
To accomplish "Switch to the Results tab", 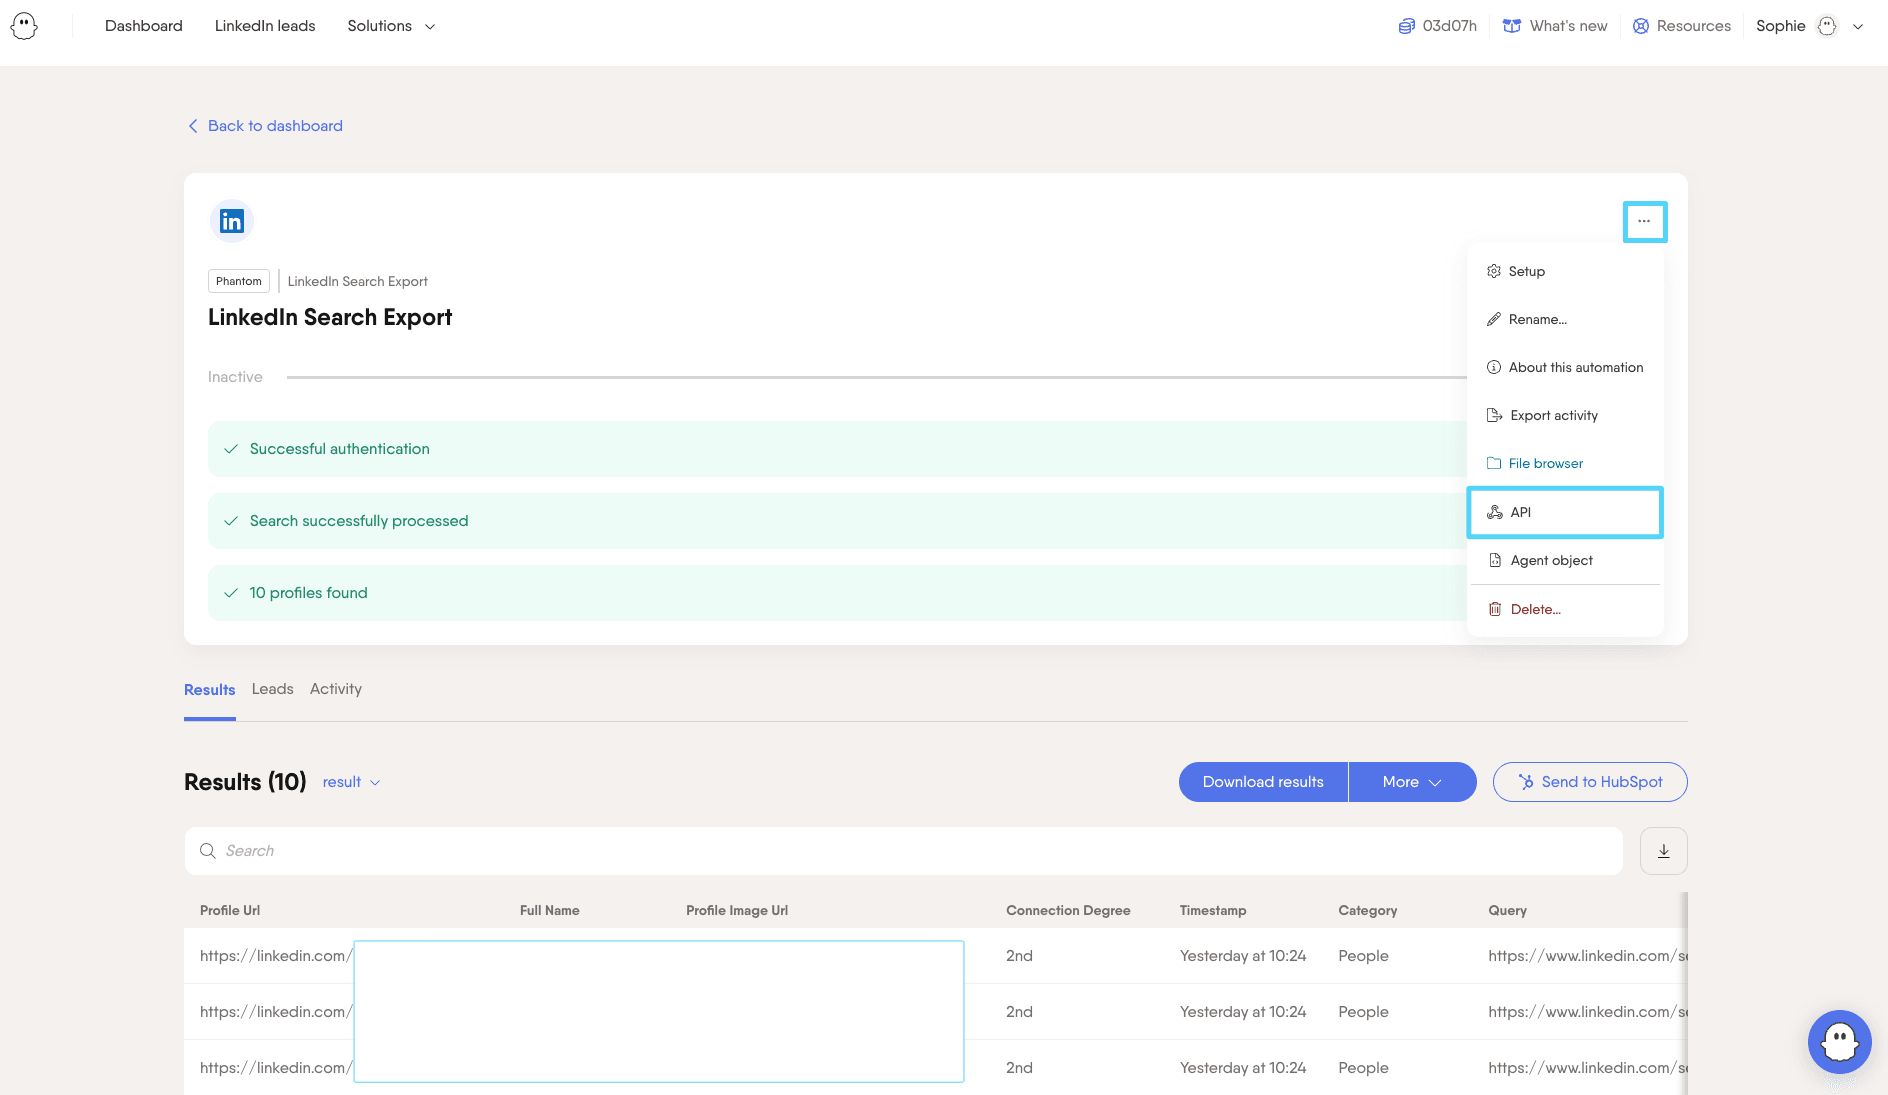I will click(x=210, y=690).
